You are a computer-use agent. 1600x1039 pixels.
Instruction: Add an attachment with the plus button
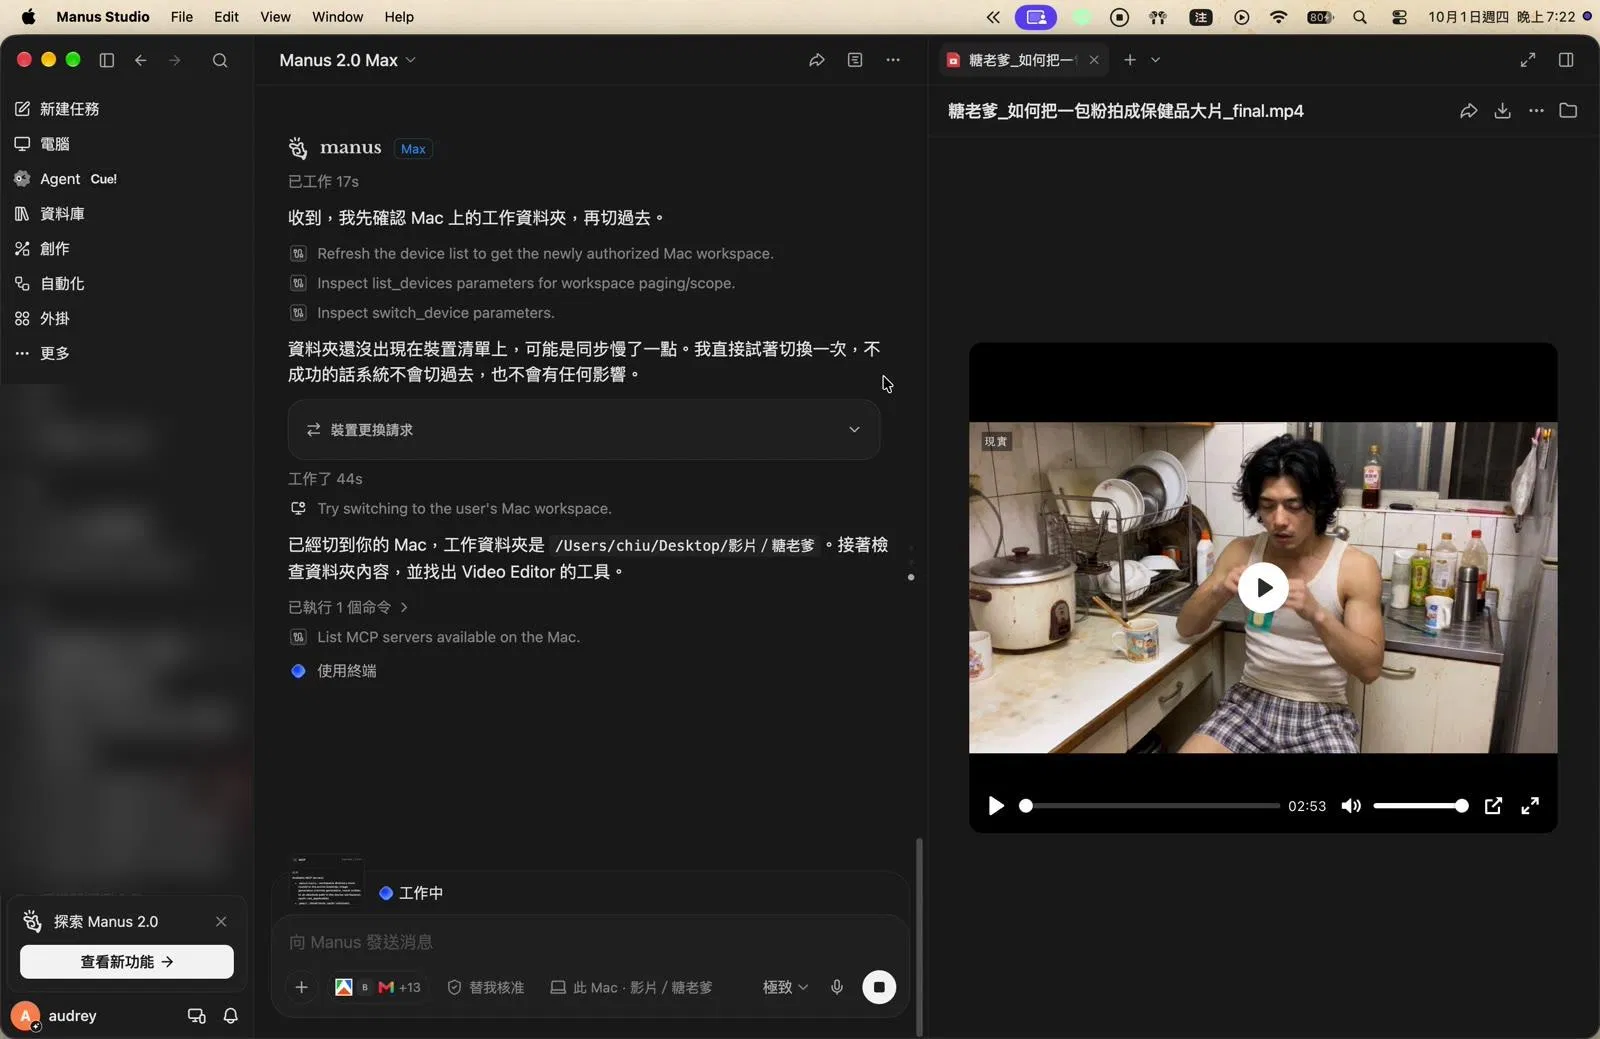point(301,987)
